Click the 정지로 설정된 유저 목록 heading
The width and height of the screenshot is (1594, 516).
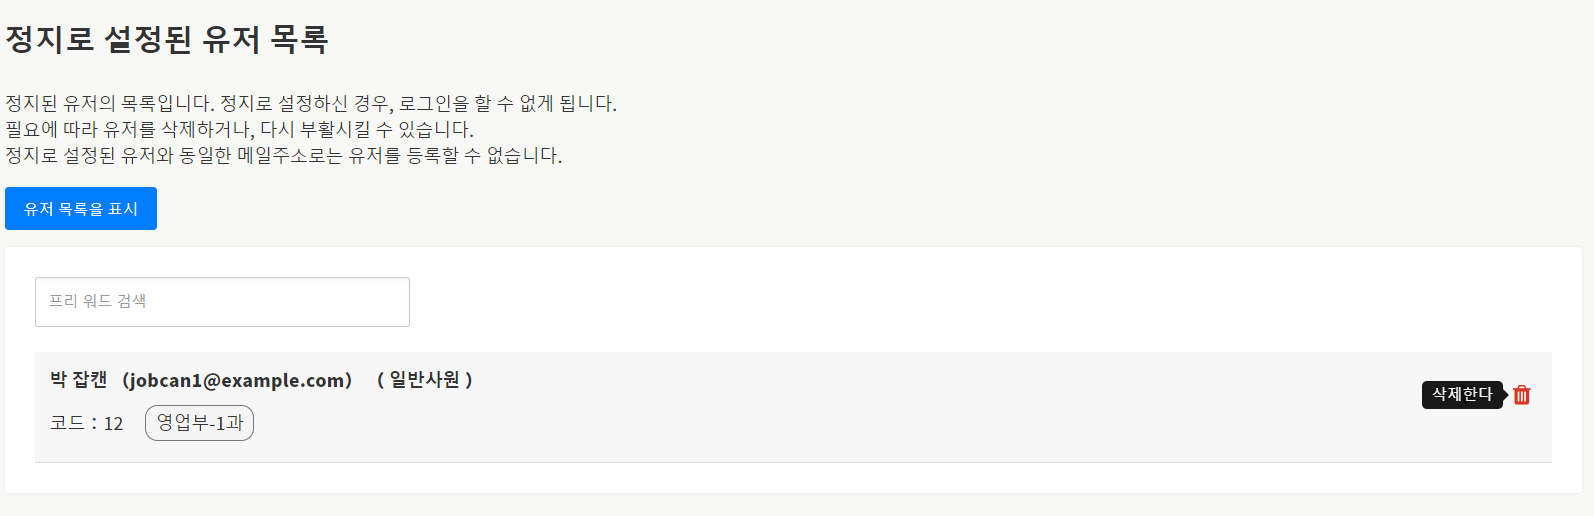pos(167,40)
